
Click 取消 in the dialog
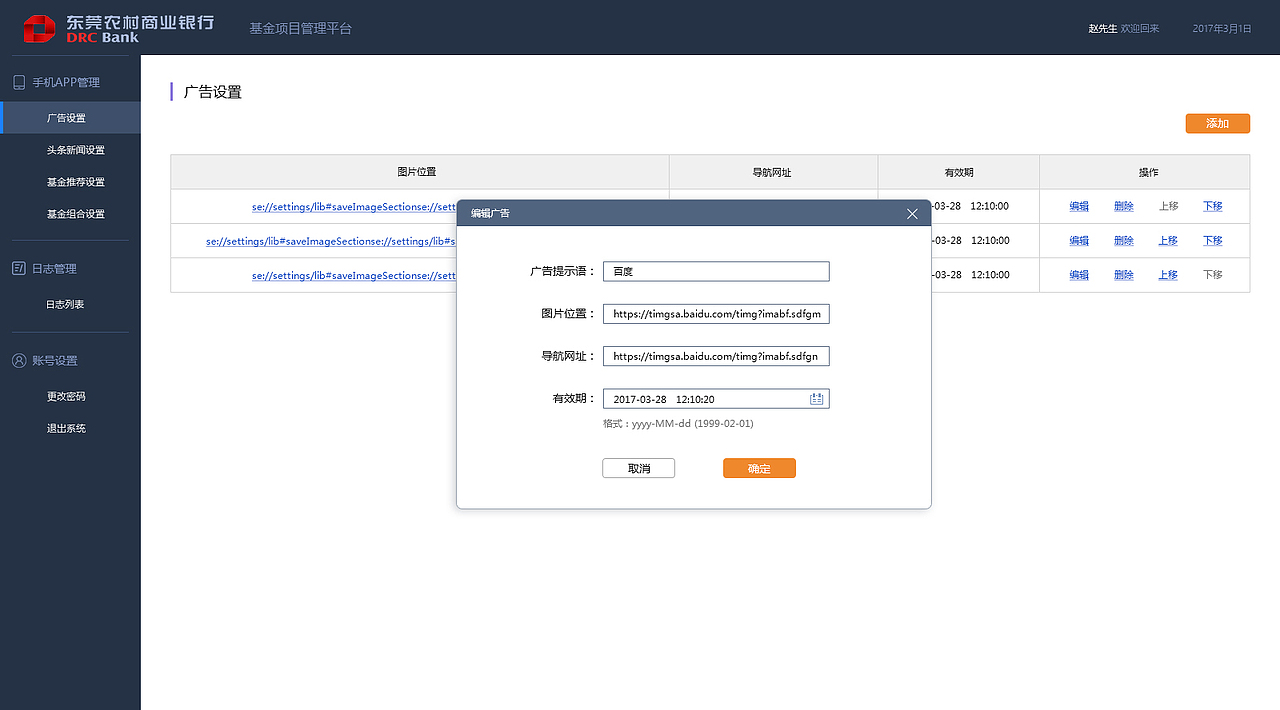coord(638,468)
